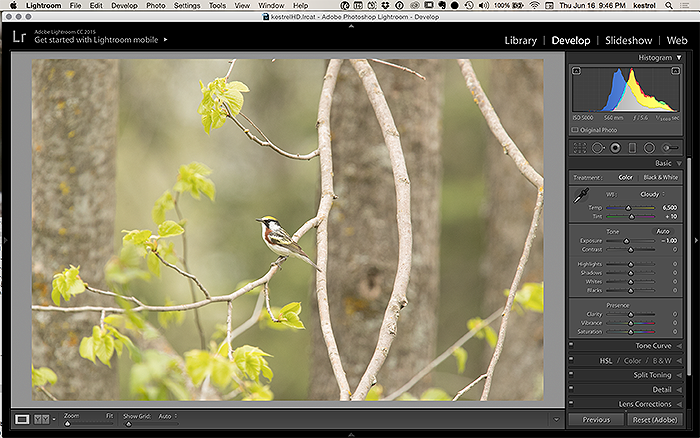Toggle the shadow clipping indicator in histogram
The width and height of the screenshot is (700, 438).
576,71
